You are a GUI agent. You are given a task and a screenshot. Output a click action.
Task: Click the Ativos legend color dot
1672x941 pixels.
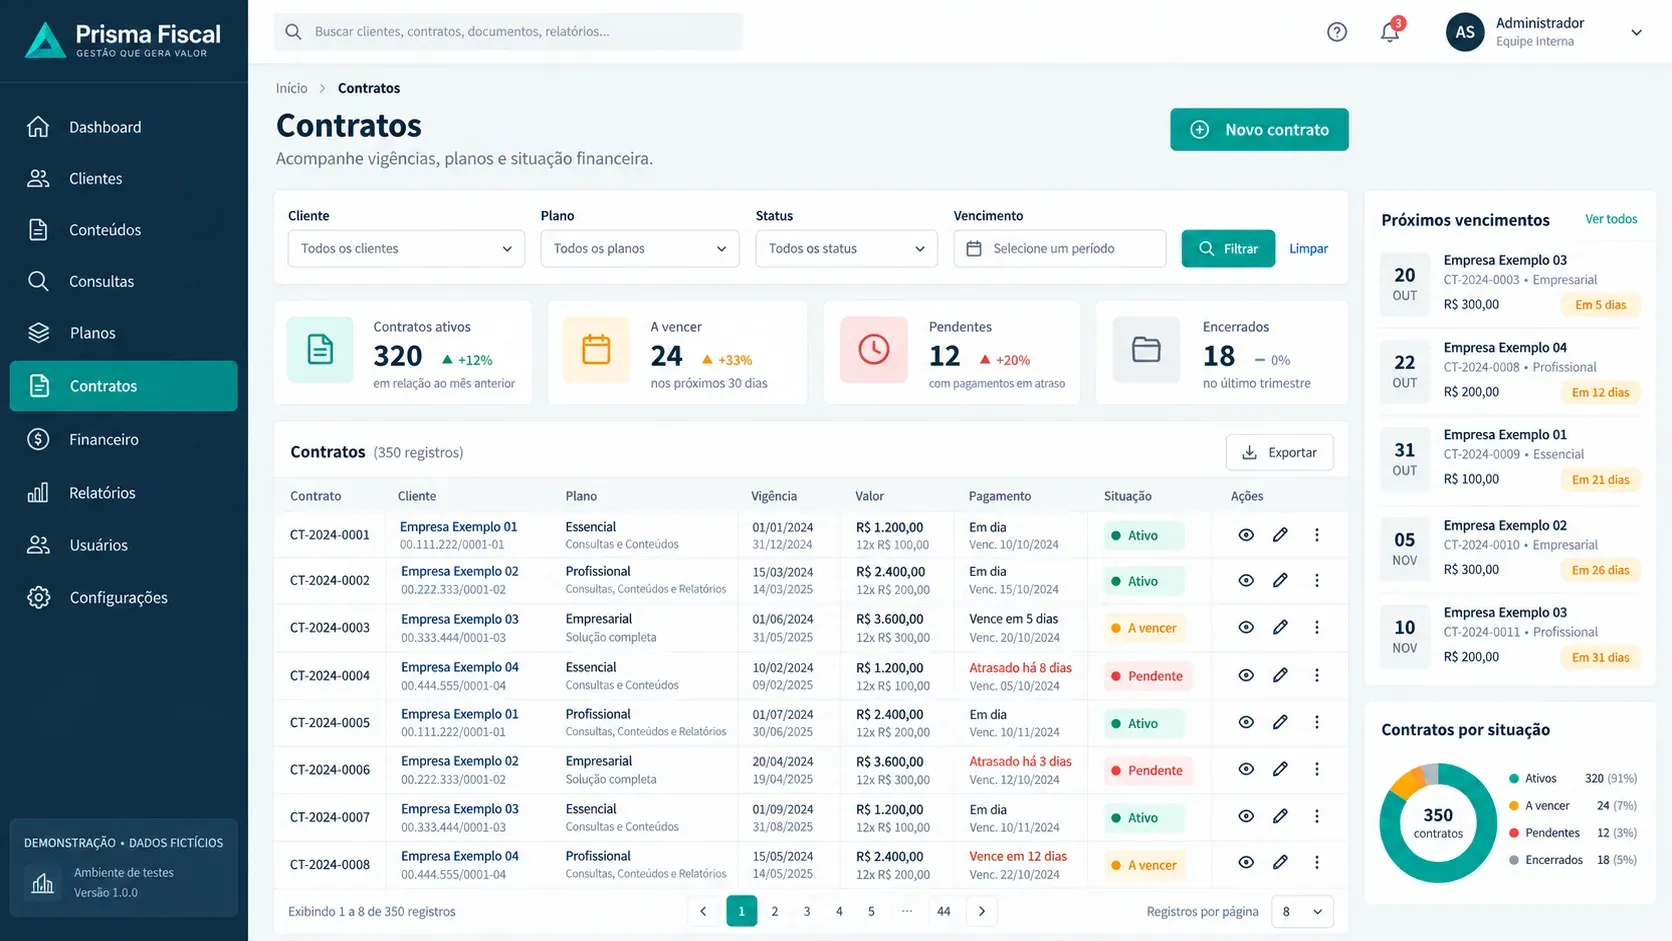(1514, 778)
